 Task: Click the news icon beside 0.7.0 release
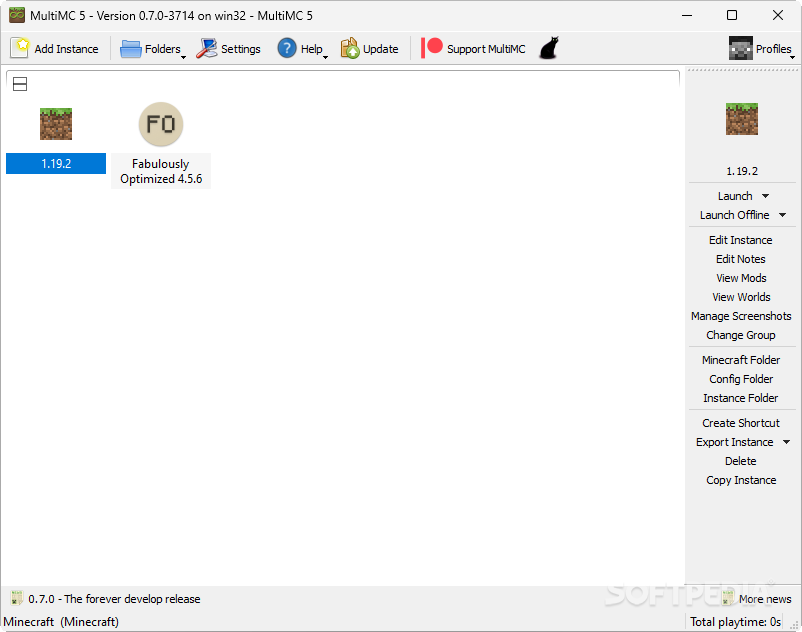point(17,597)
